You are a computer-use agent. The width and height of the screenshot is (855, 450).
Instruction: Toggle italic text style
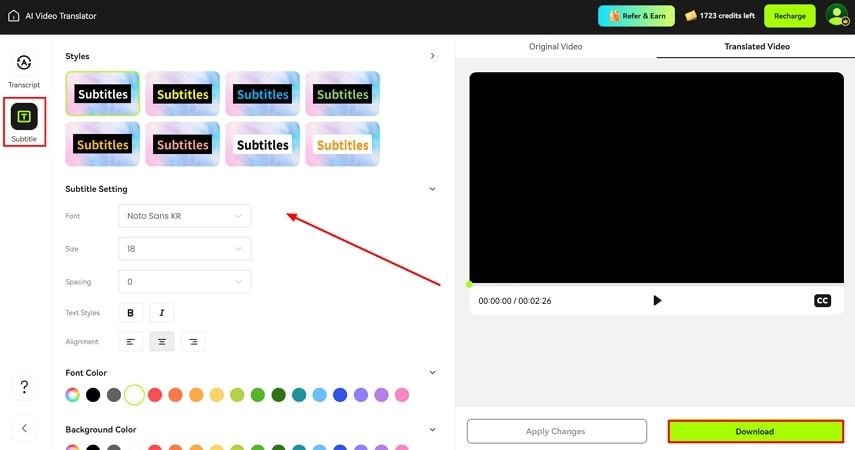(162, 313)
